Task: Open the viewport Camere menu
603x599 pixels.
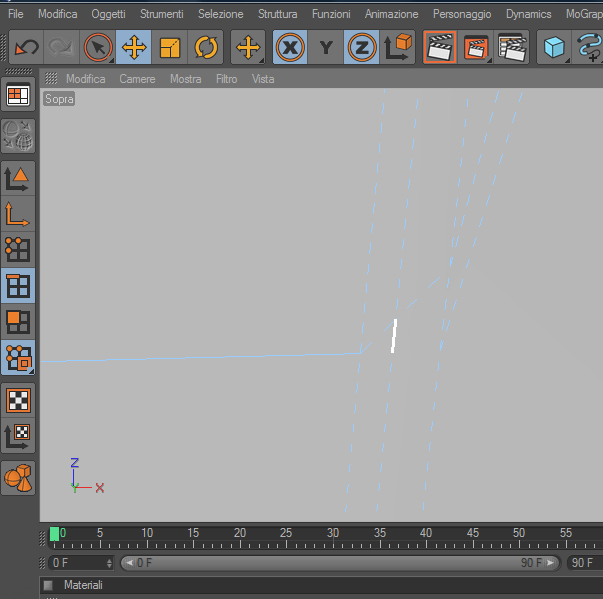Action: click(x=137, y=79)
